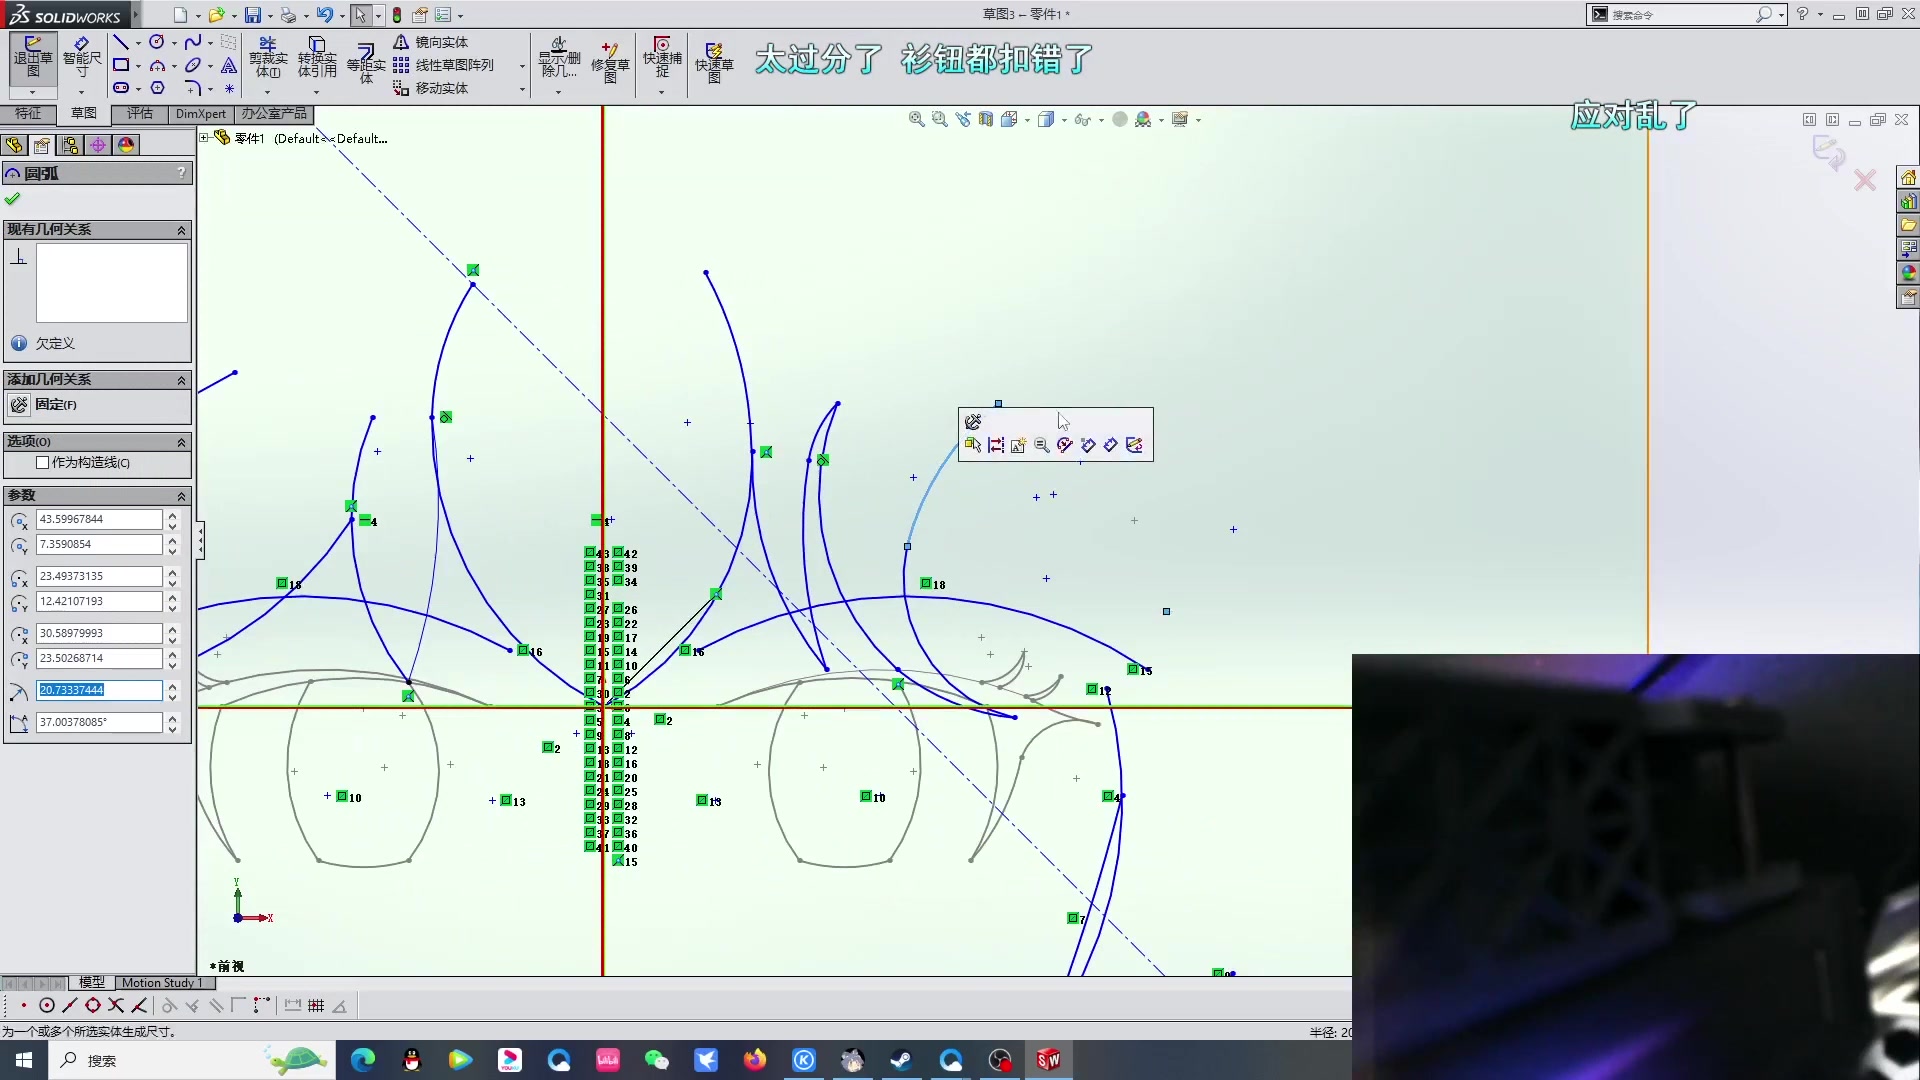Click the Rebuild traffic light icon
Screen dimensions: 1920x1080
[397, 15]
